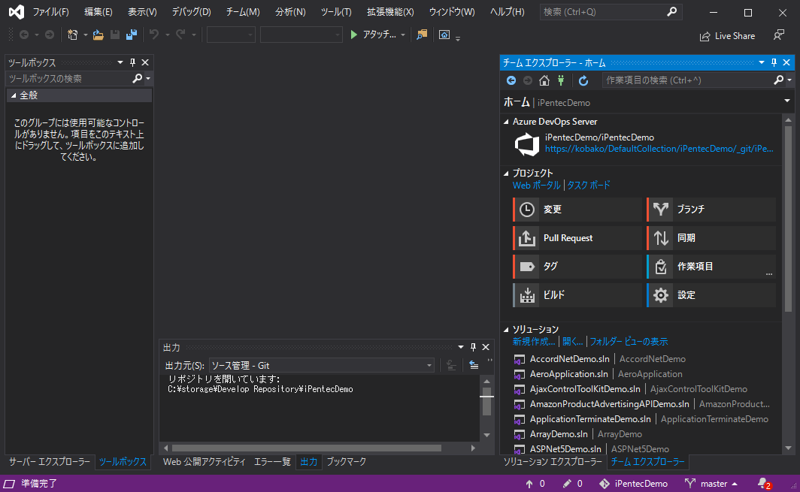Screen dimensions: 800x492
Task: Click the screenshot camera toolbar icon
Action: coord(444,35)
